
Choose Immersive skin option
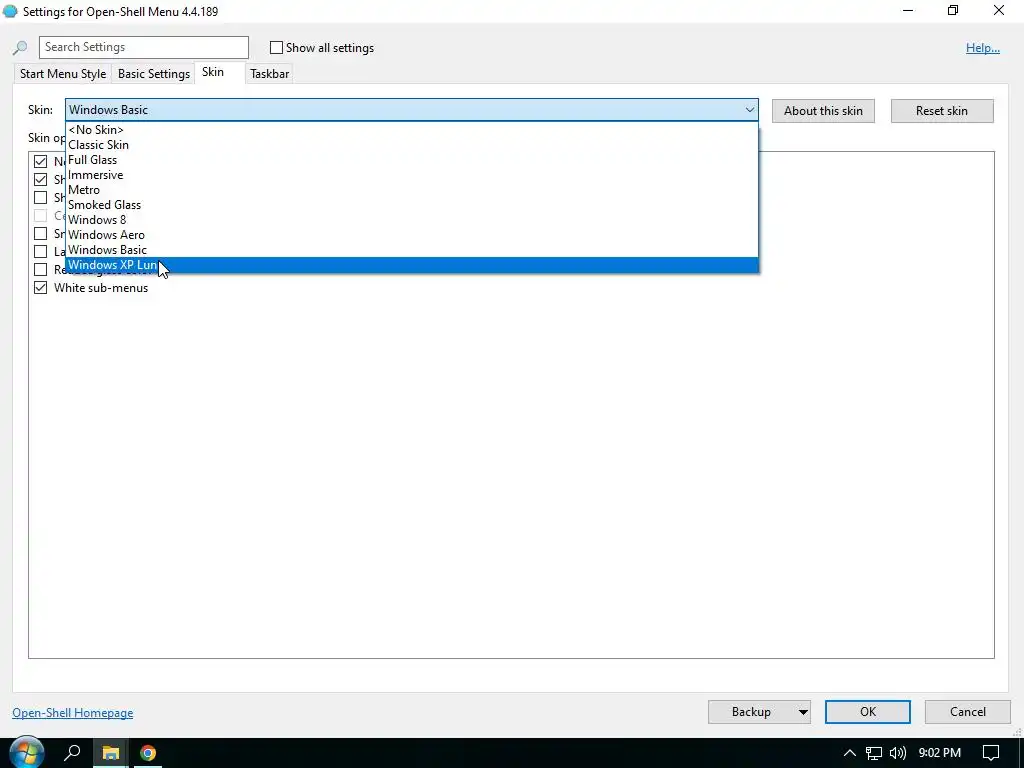[412, 174]
